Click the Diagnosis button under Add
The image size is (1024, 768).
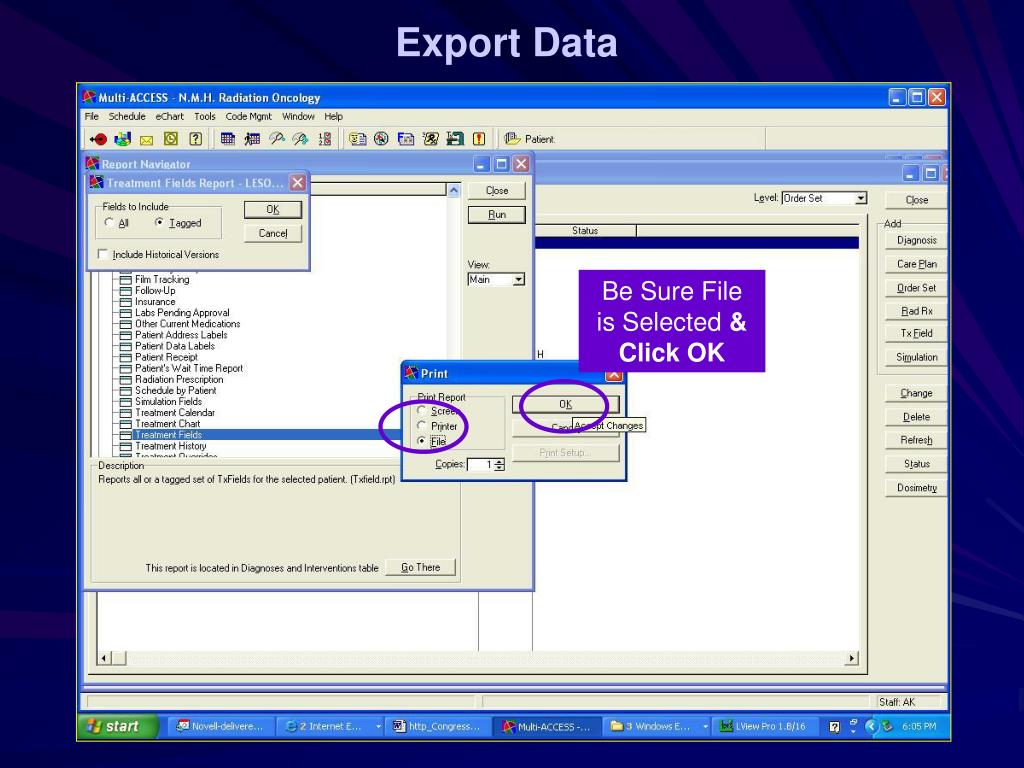coord(916,240)
